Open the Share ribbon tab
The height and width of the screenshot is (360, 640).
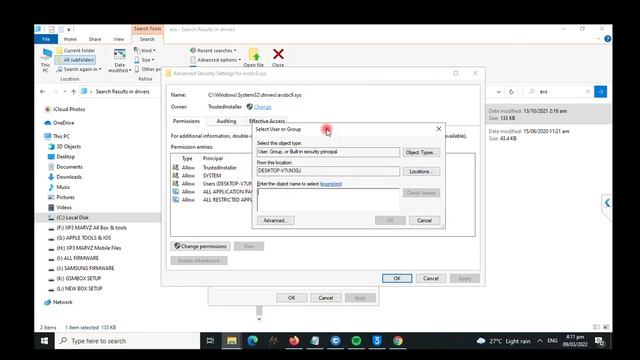[x=95, y=39]
